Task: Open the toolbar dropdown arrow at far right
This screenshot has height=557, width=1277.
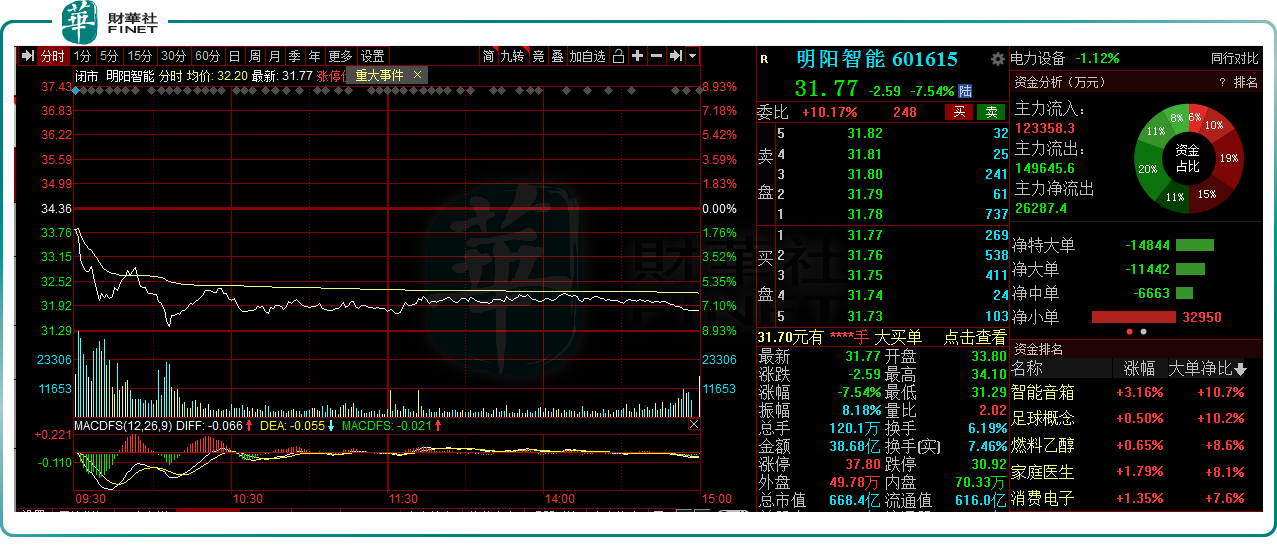Action: pos(692,56)
